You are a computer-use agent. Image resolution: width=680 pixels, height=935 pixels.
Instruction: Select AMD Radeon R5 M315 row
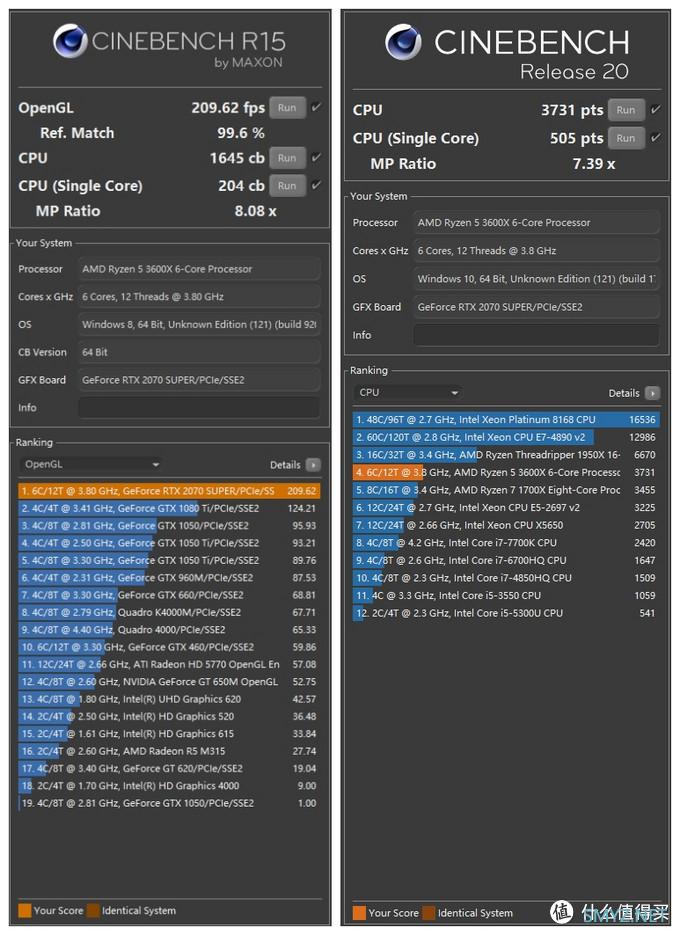point(169,751)
